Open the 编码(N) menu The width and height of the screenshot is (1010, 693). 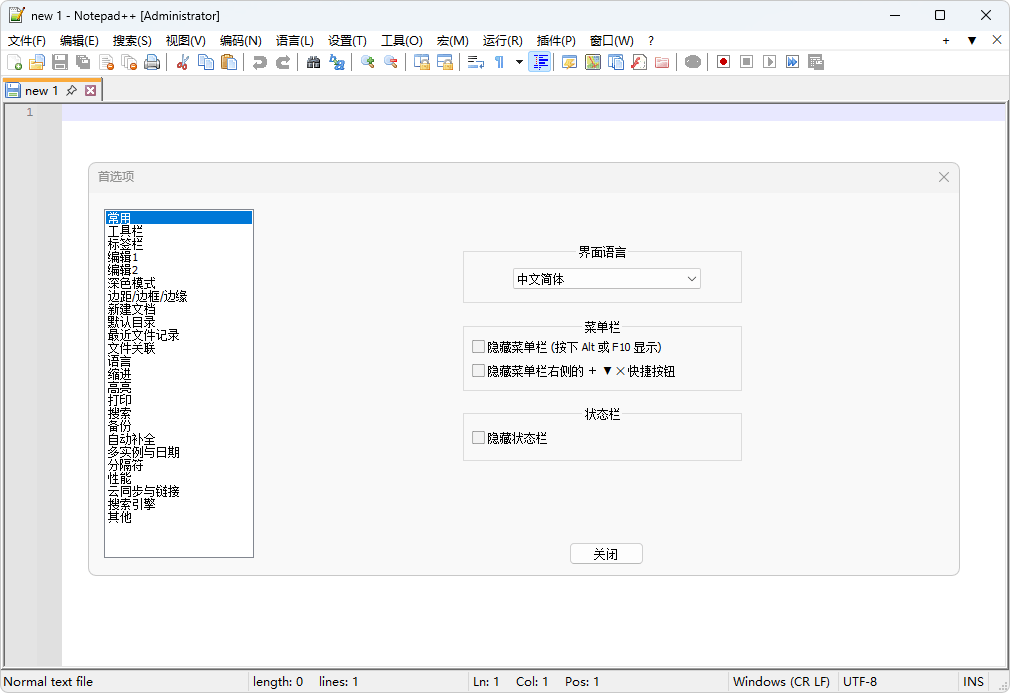tap(240, 41)
